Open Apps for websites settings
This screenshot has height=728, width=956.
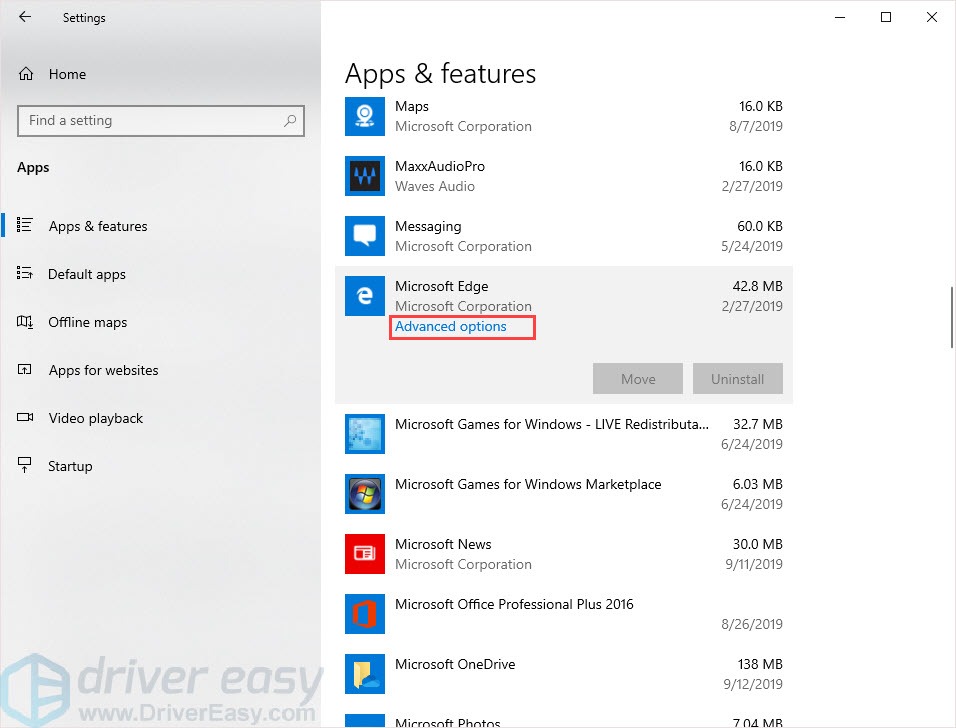click(103, 370)
